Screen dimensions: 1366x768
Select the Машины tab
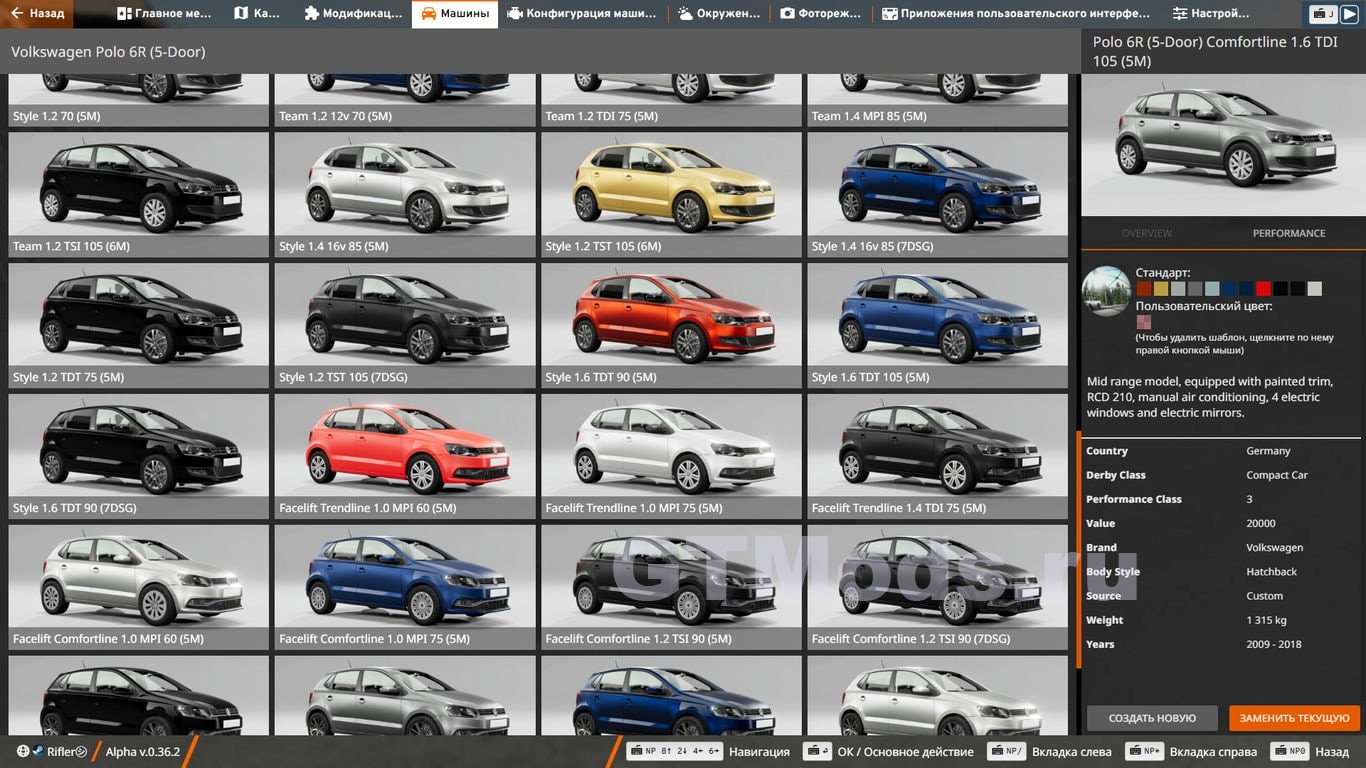455,14
